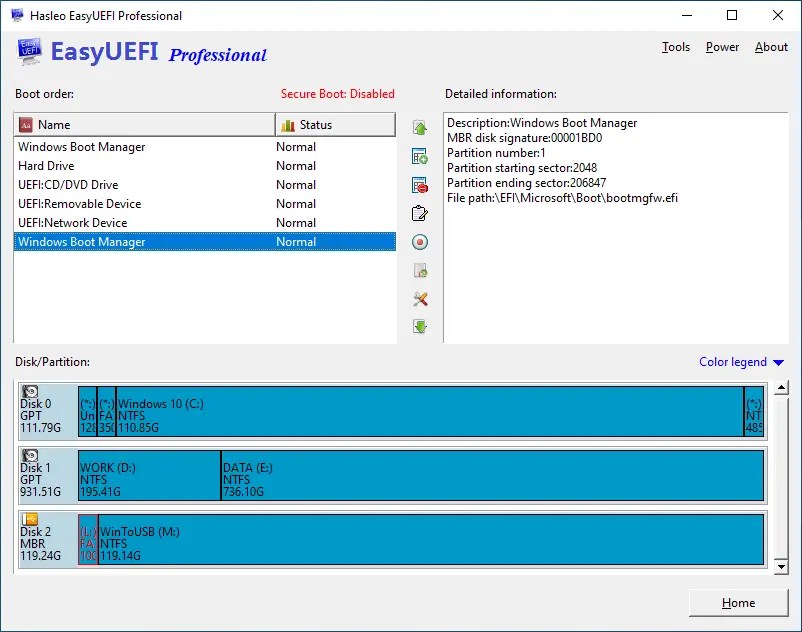802x632 pixels.
Task: Click the Disk 2 USB drive icon
Action: [30, 520]
